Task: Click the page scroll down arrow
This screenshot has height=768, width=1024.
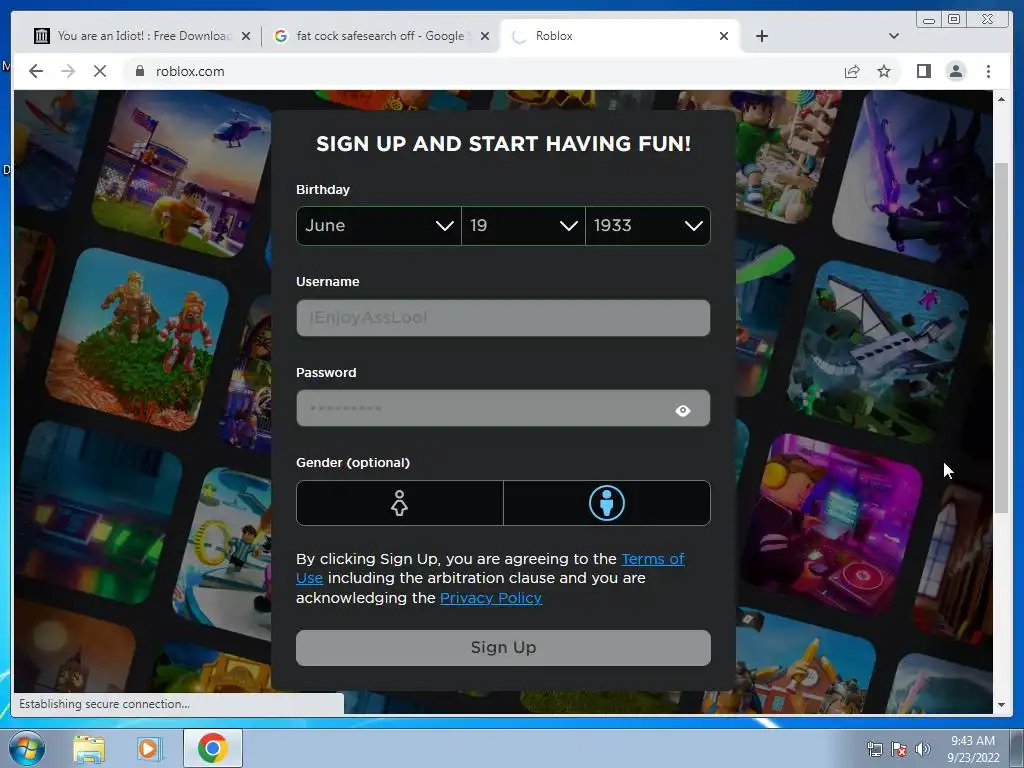Action: click(1001, 705)
